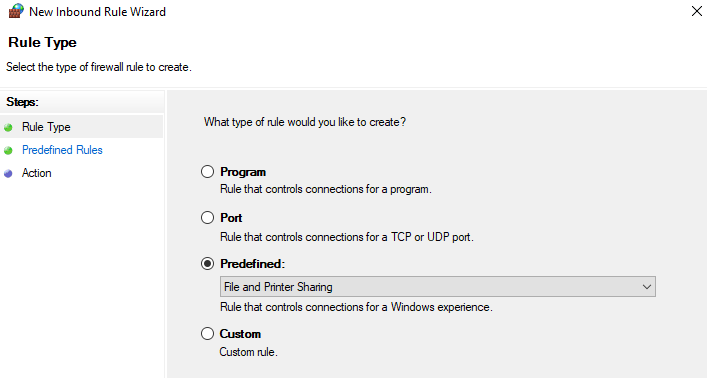Select the Predefined radio button
The image size is (707, 378).
[207, 263]
